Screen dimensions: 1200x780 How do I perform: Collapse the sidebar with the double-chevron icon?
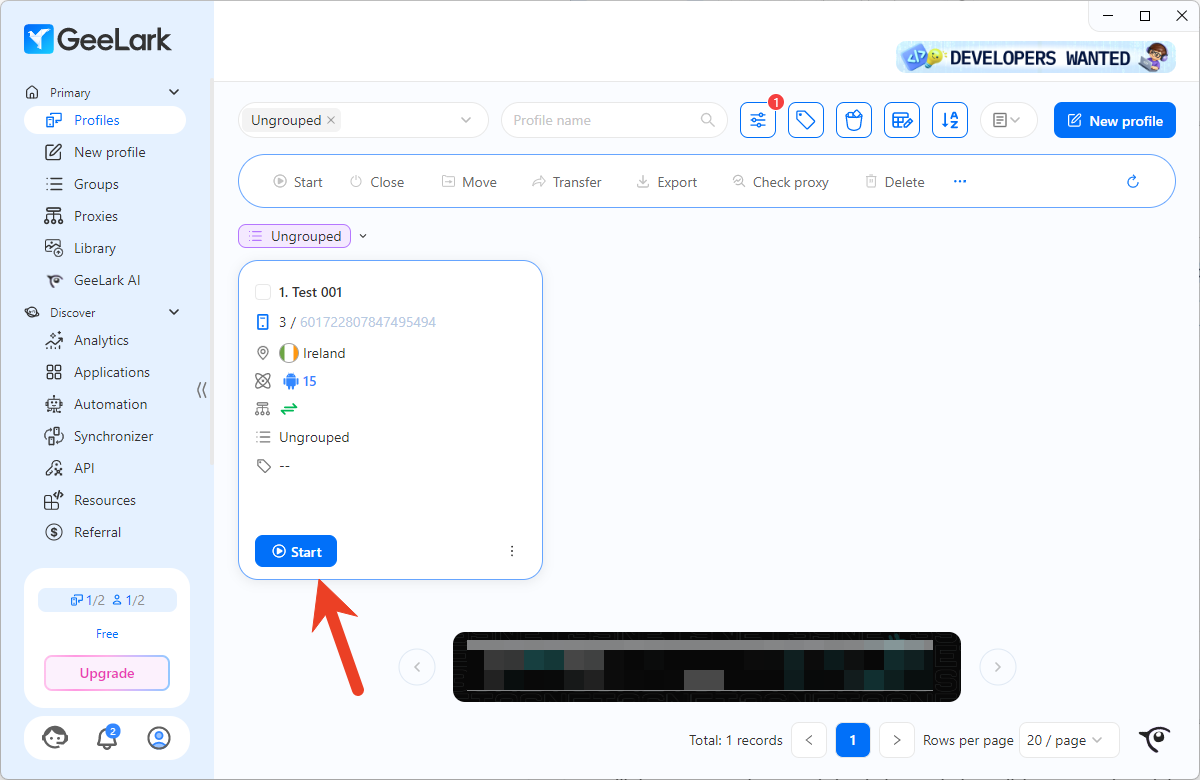202,389
